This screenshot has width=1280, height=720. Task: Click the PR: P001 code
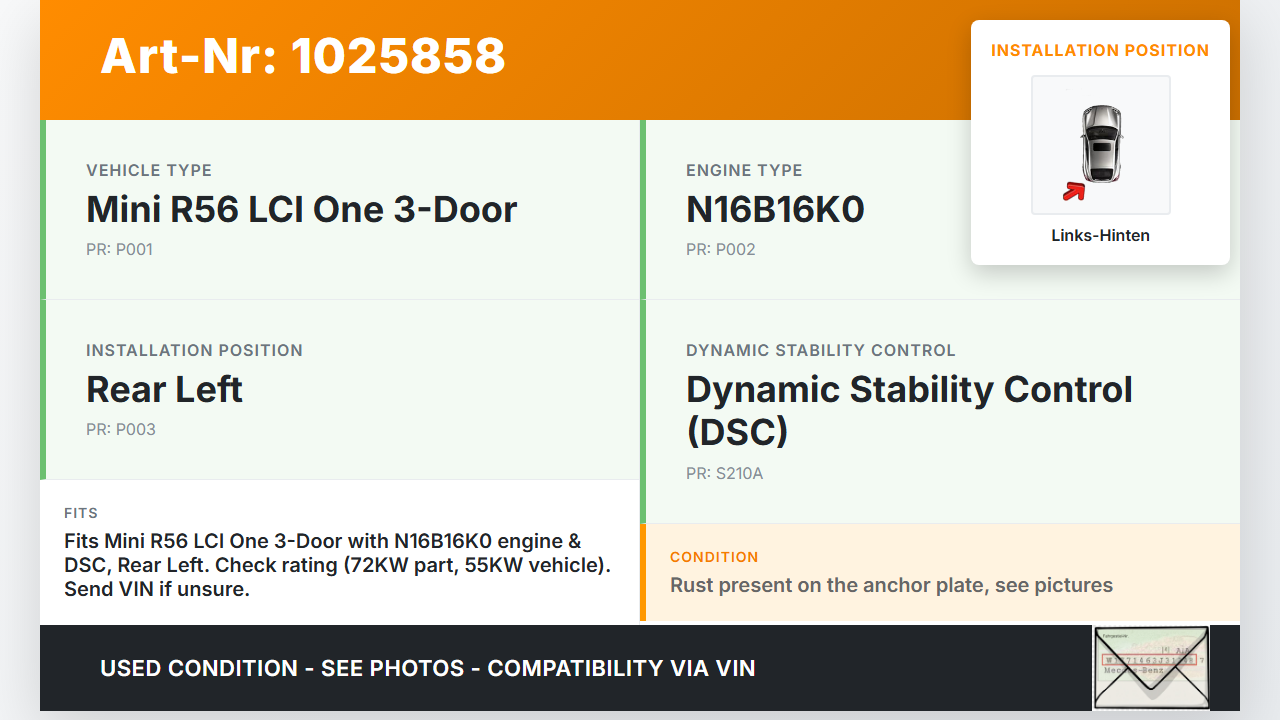[119, 250]
